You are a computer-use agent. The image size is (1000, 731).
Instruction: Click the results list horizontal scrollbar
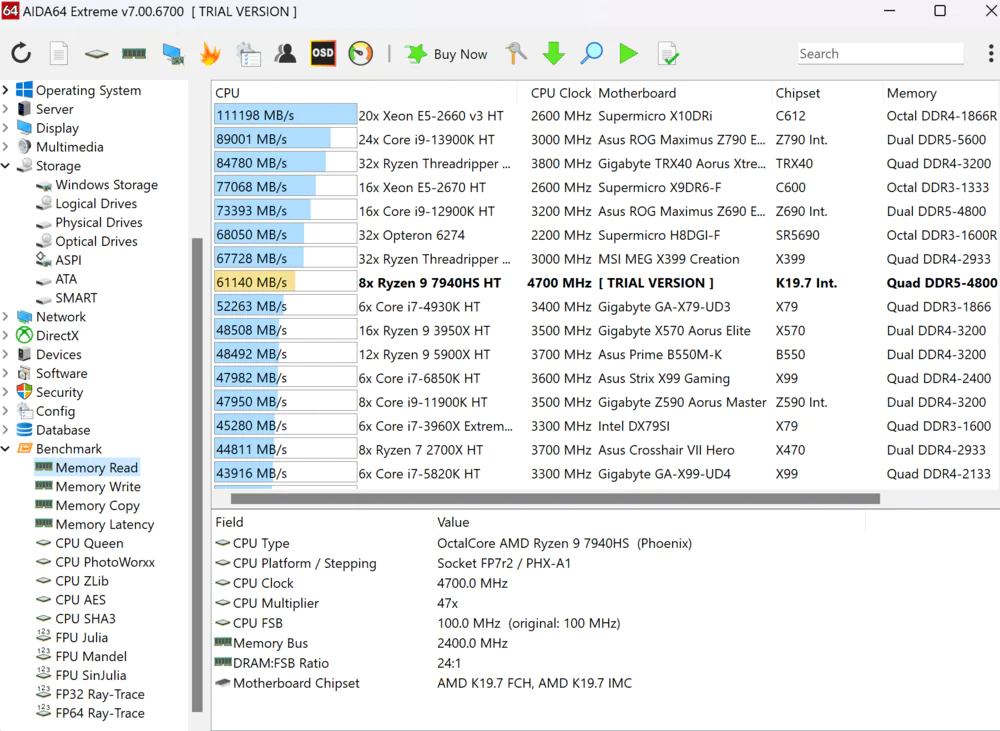pyautogui.click(x=555, y=498)
